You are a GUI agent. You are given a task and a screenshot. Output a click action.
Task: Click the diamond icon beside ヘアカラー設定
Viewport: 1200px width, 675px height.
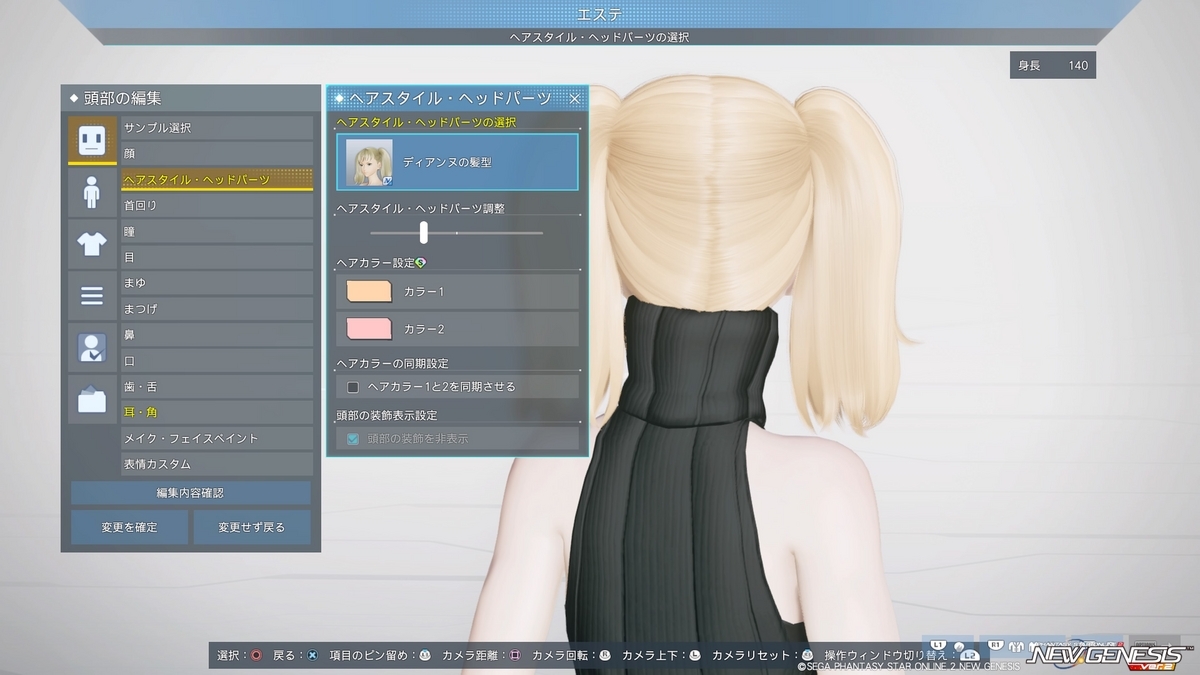pos(421,262)
